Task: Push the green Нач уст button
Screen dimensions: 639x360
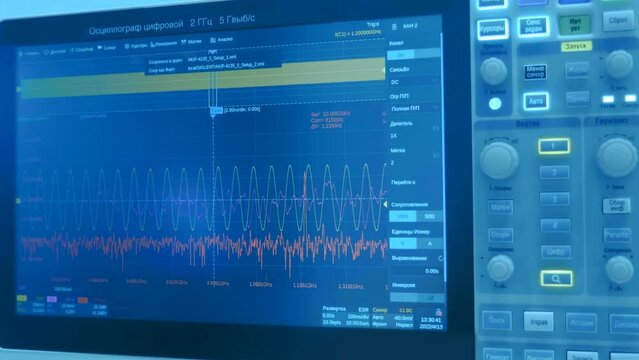Action: click(x=575, y=25)
